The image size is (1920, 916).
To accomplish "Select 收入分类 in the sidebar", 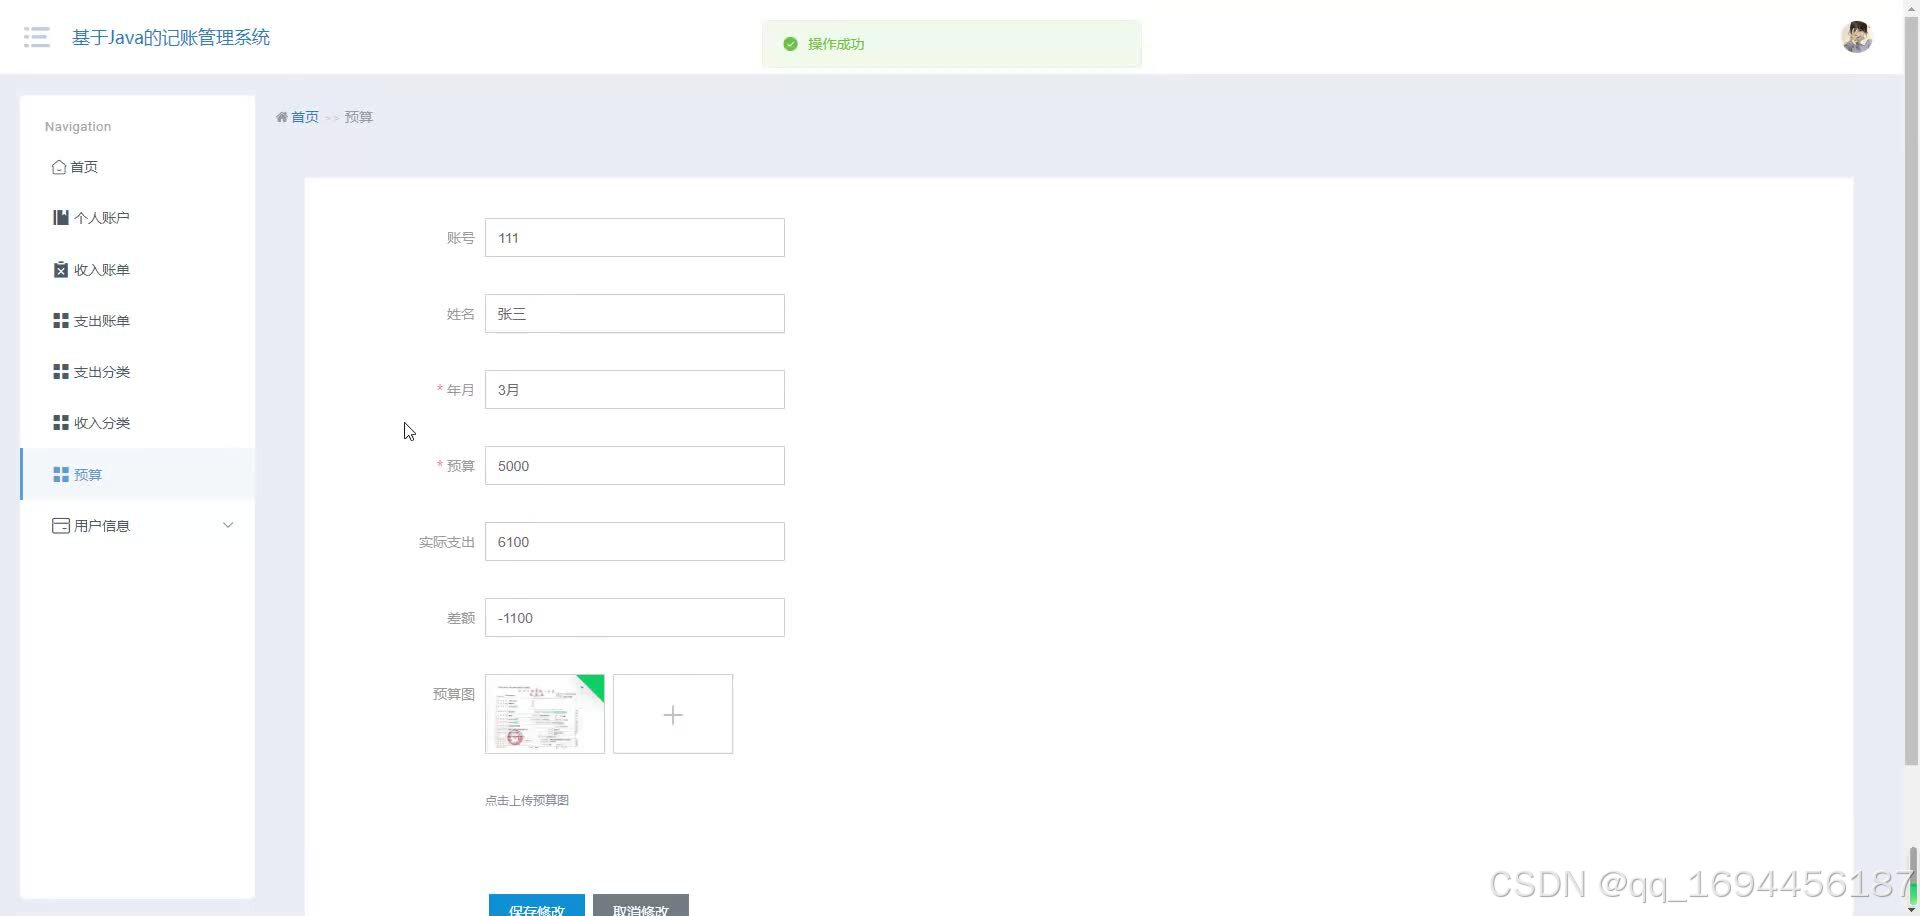I will click(x=137, y=423).
